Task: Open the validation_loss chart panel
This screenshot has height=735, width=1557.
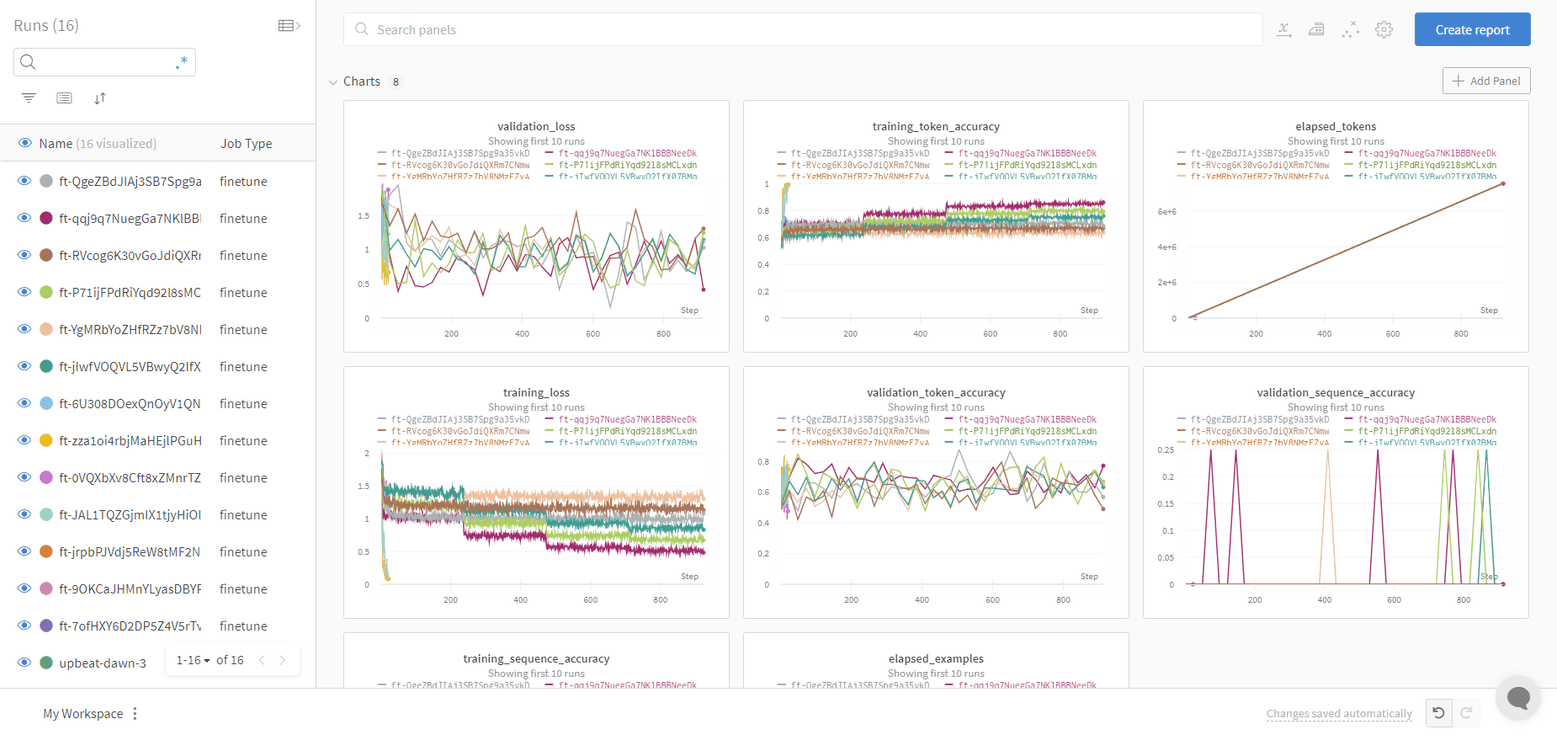Action: [x=536, y=226]
